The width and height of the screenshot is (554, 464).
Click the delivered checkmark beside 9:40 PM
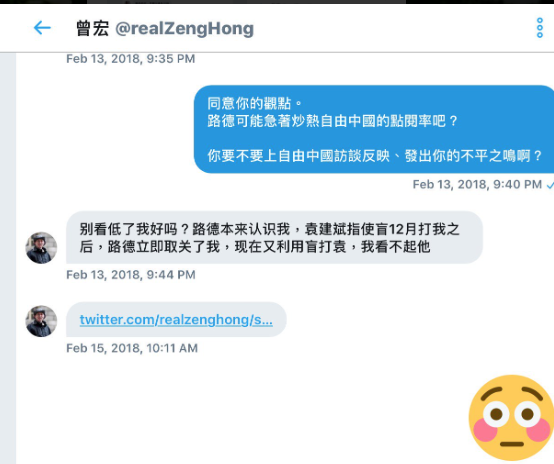click(x=550, y=184)
